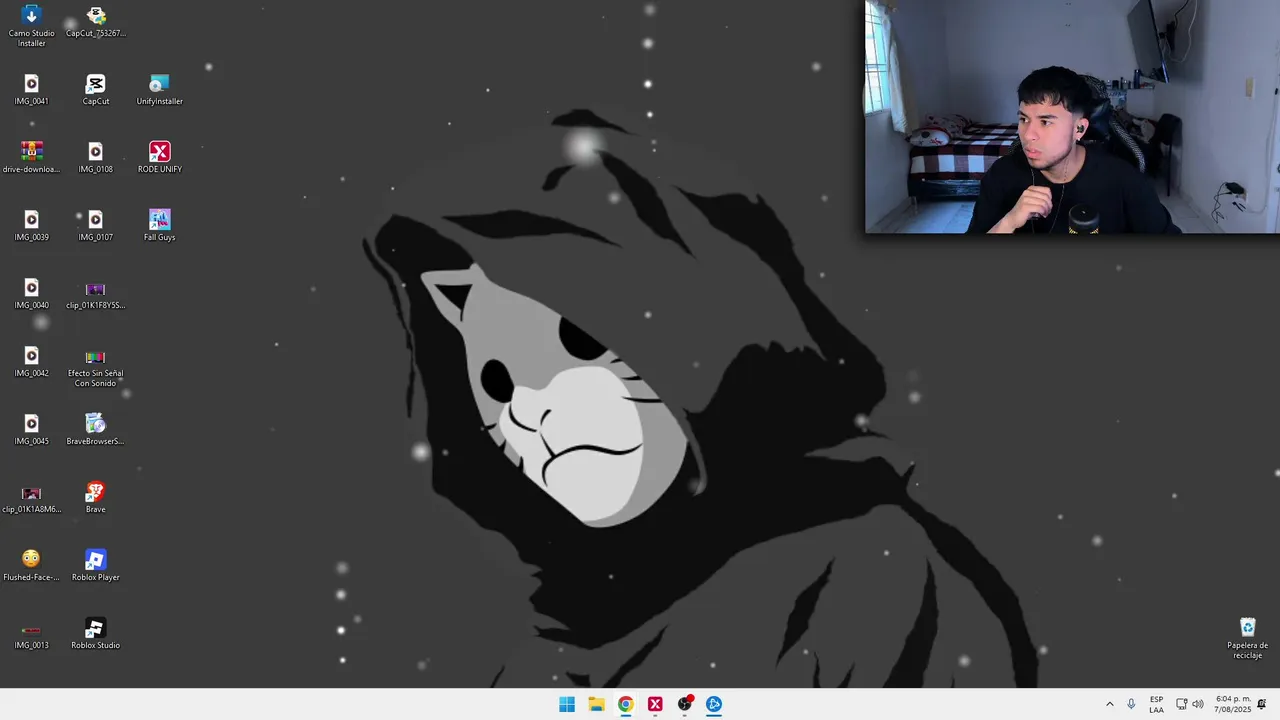The image size is (1280, 720).
Task: Switch to Google Chrome in the taskbar
Action: pos(626,704)
